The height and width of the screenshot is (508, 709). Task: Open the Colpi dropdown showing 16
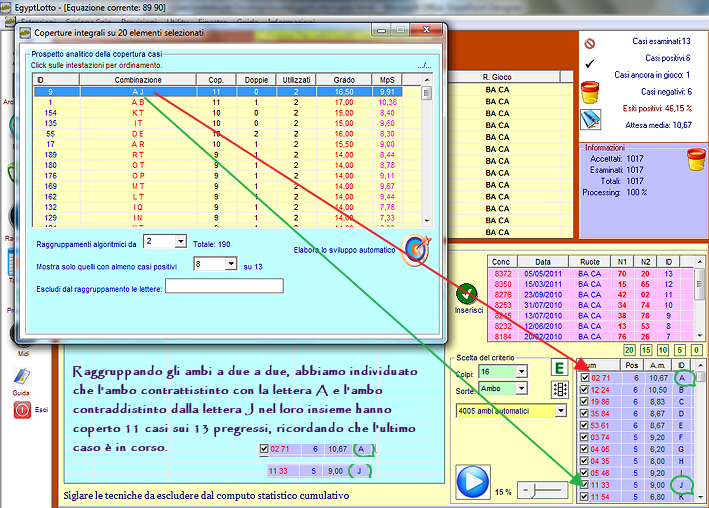click(520, 372)
